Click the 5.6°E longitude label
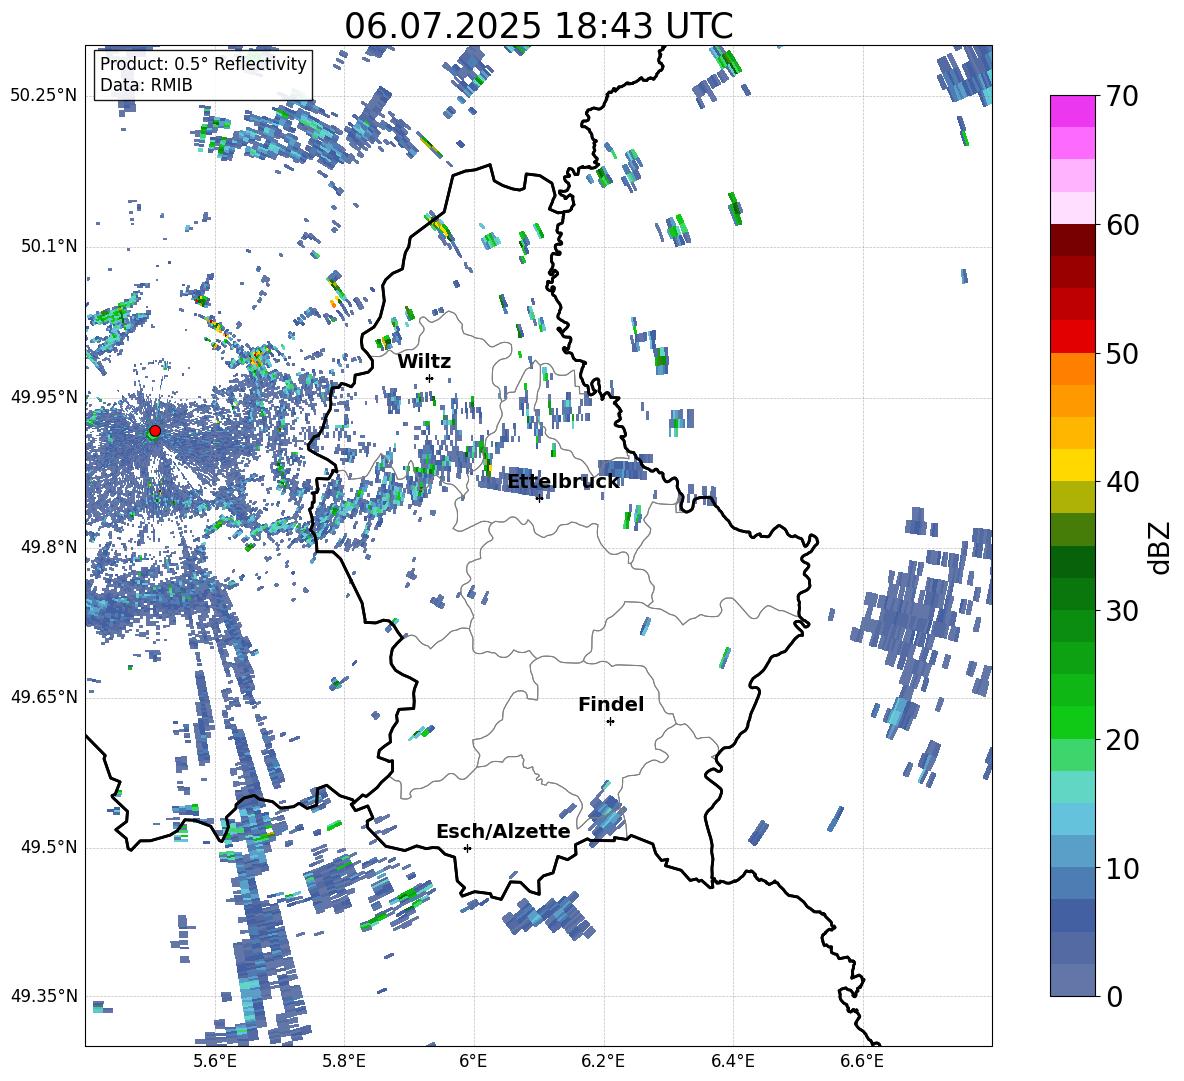Viewport: 1184px width, 1081px height. click(214, 1061)
